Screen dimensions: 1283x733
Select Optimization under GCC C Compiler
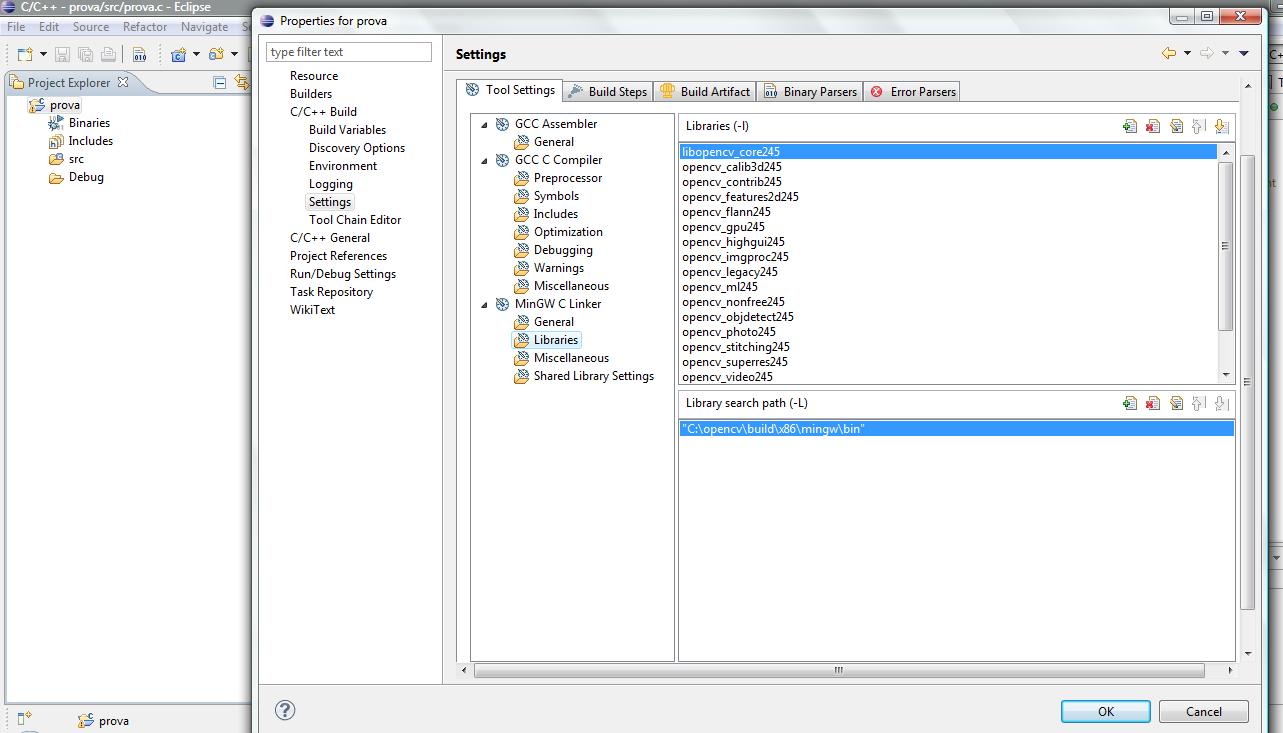568,232
